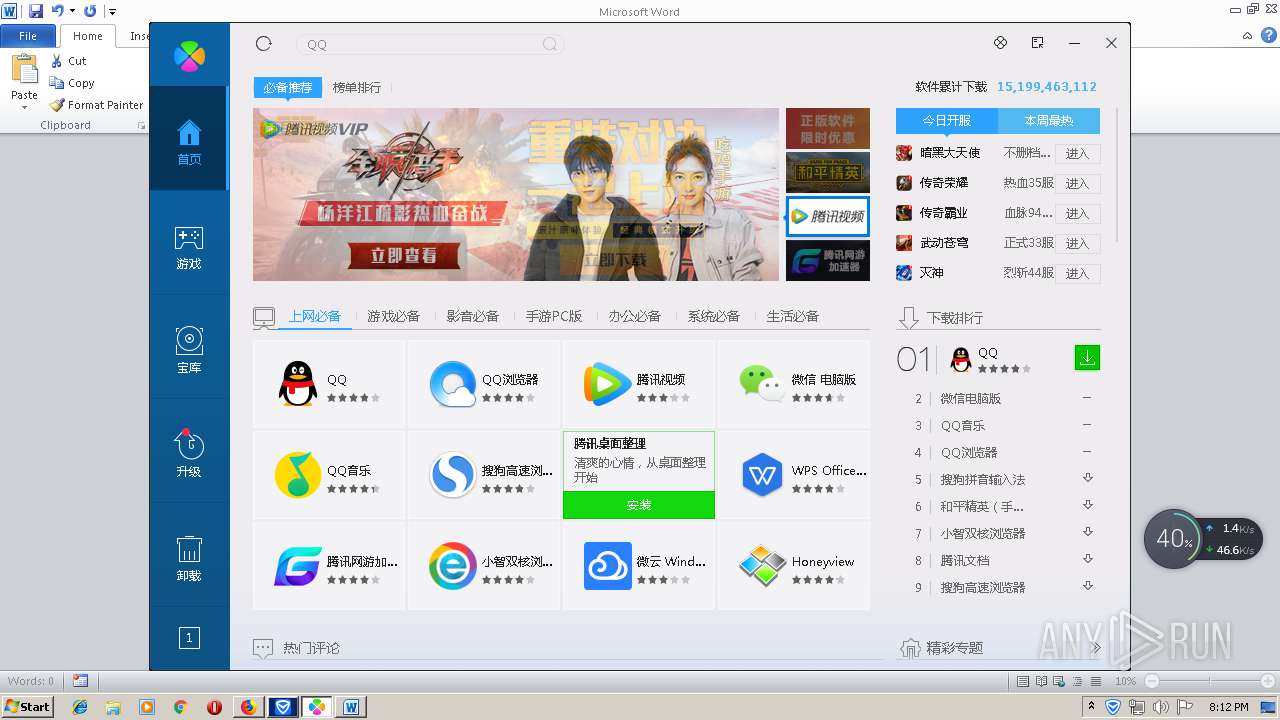Click the Word File tab

pyautogui.click(x=28, y=36)
